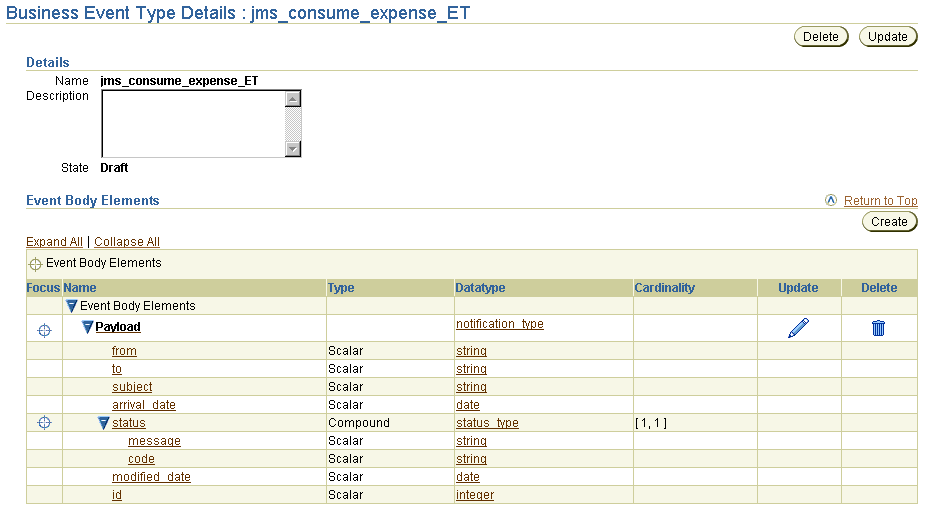This screenshot has width=926, height=509.
Task: Click the Description scrollbar up arrow
Action: click(x=293, y=99)
